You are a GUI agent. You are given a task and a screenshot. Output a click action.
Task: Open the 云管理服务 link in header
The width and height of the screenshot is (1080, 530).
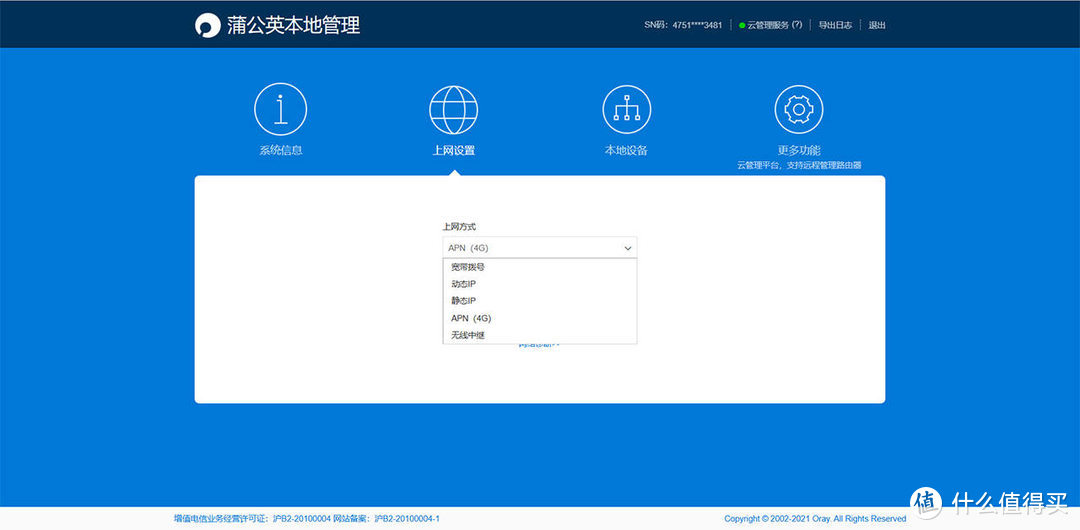click(x=768, y=25)
